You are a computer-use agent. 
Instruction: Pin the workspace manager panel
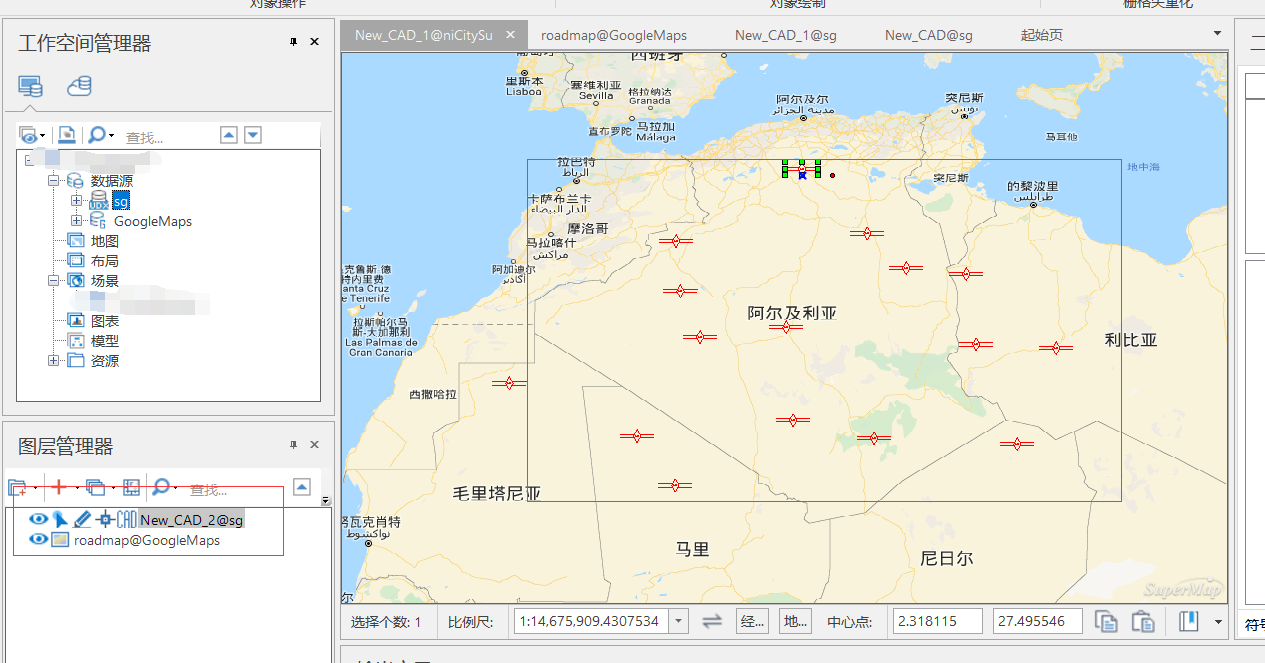point(294,42)
